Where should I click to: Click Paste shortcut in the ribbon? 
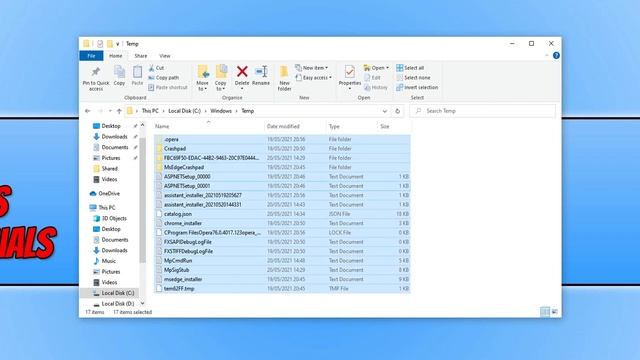tap(168, 87)
